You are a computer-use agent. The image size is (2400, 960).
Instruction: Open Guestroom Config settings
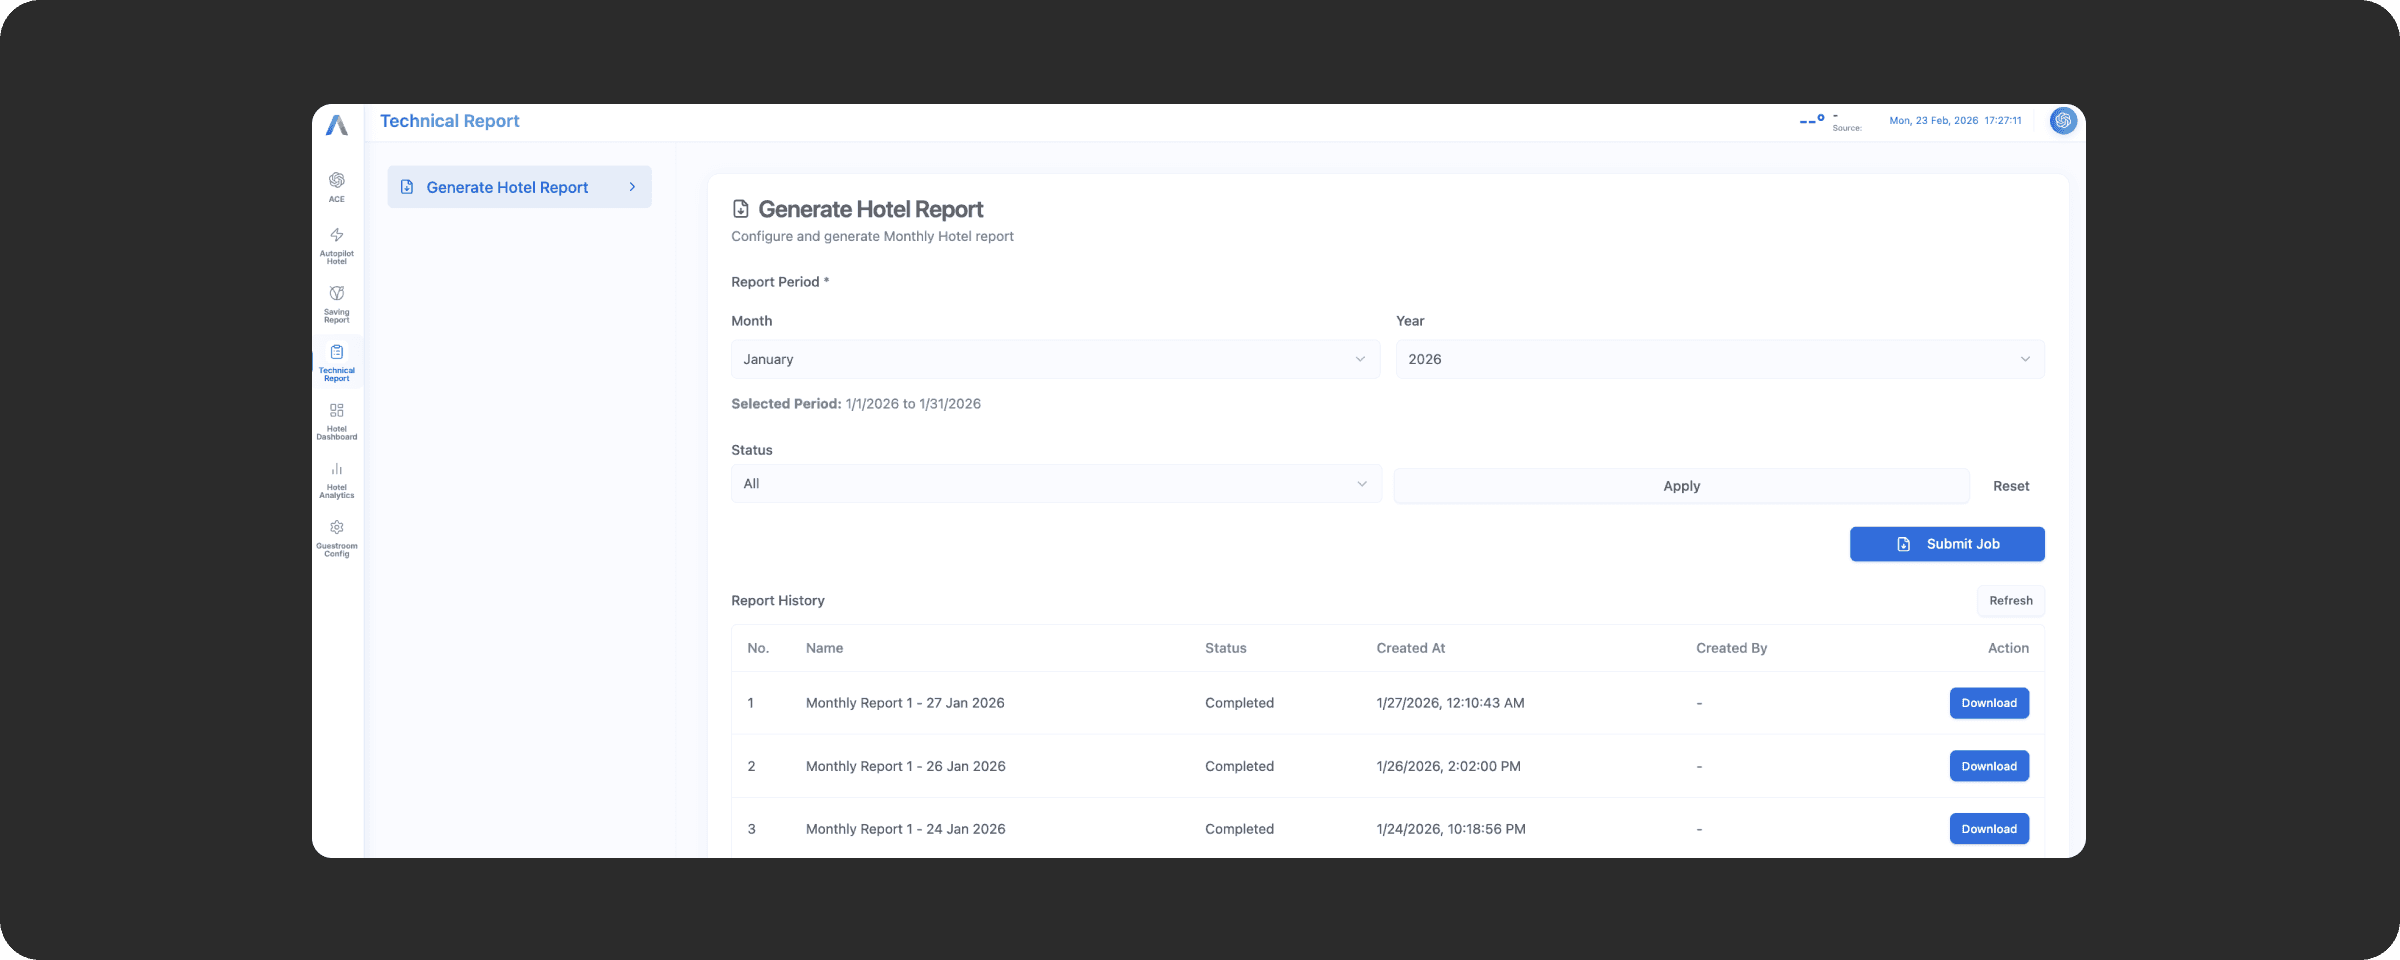pyautogui.click(x=337, y=538)
